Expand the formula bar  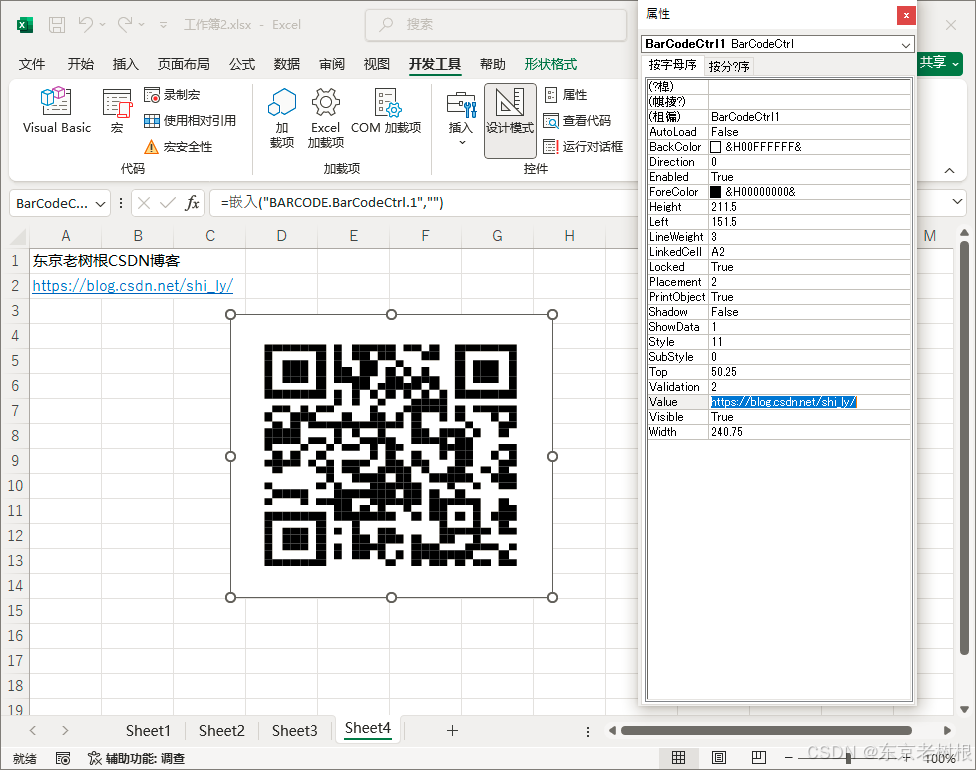click(957, 202)
